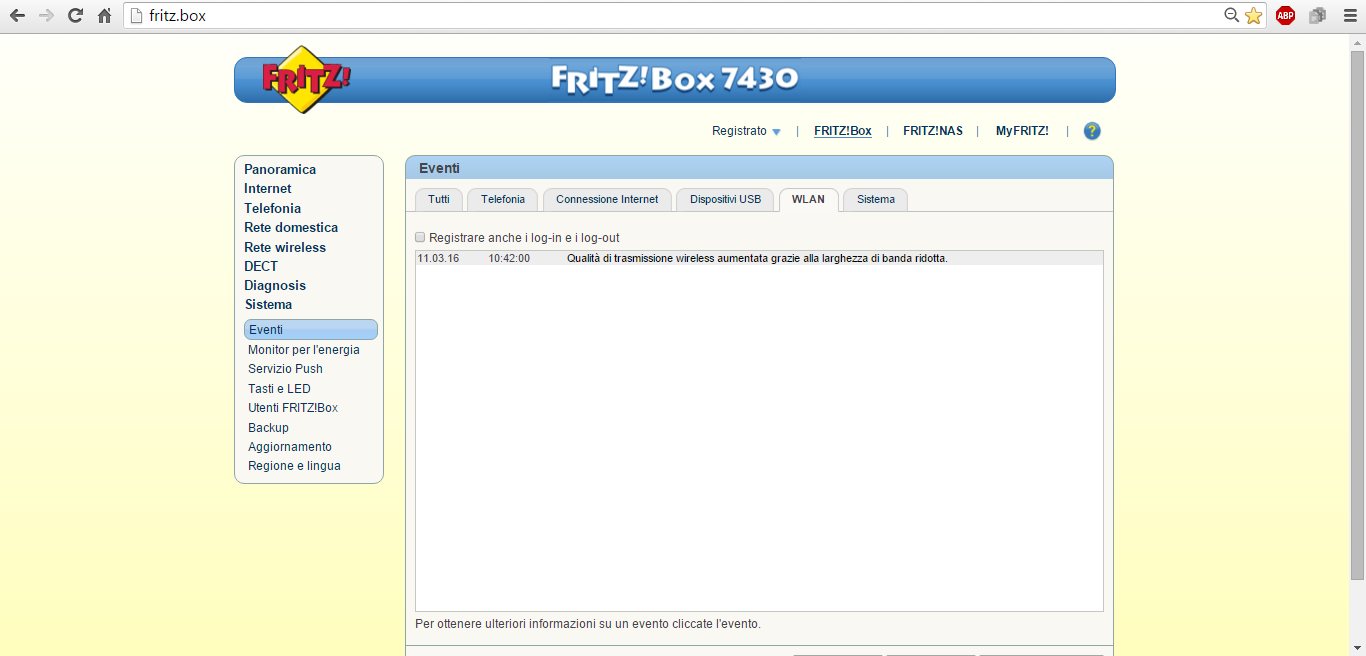Expand Internet in the sidebar
Image resolution: width=1366 pixels, height=656 pixels.
tap(268, 188)
